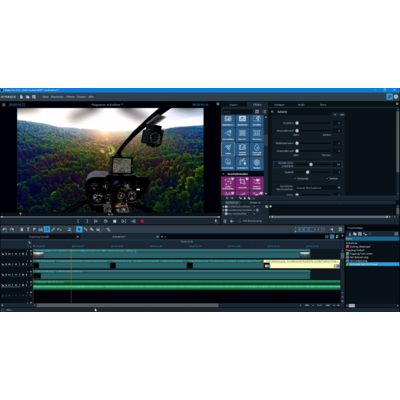
Task: Select the magenta crop effect tile
Action: pyautogui.click(x=242, y=183)
